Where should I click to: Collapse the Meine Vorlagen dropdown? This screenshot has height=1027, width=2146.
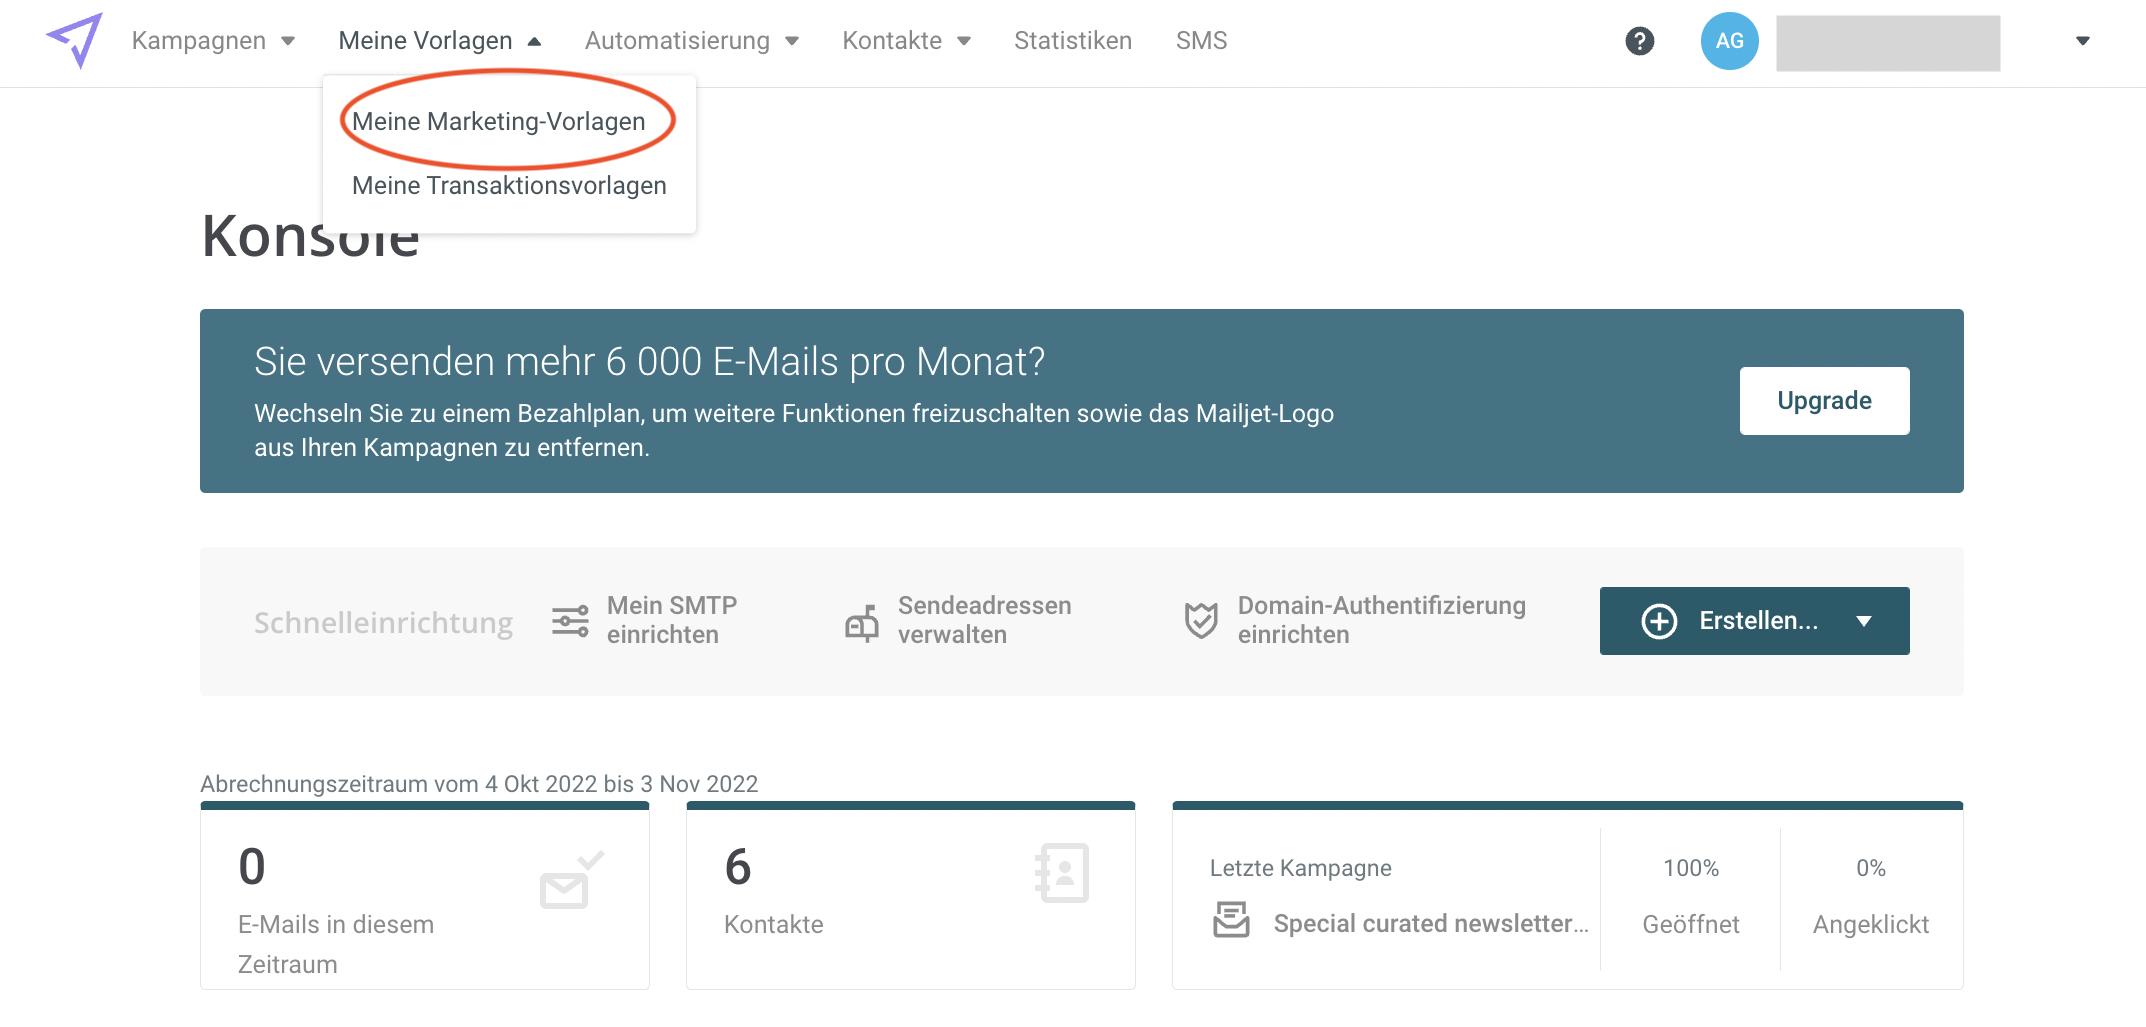[x=439, y=41]
